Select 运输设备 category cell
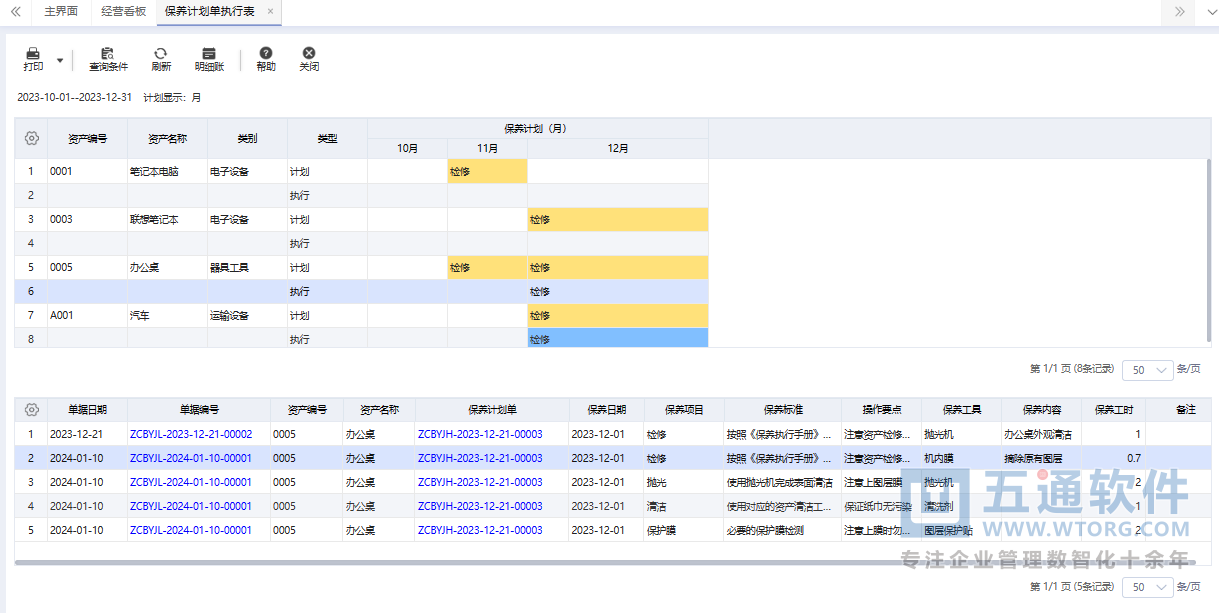Screen dimensions: 1219x613 248,315
